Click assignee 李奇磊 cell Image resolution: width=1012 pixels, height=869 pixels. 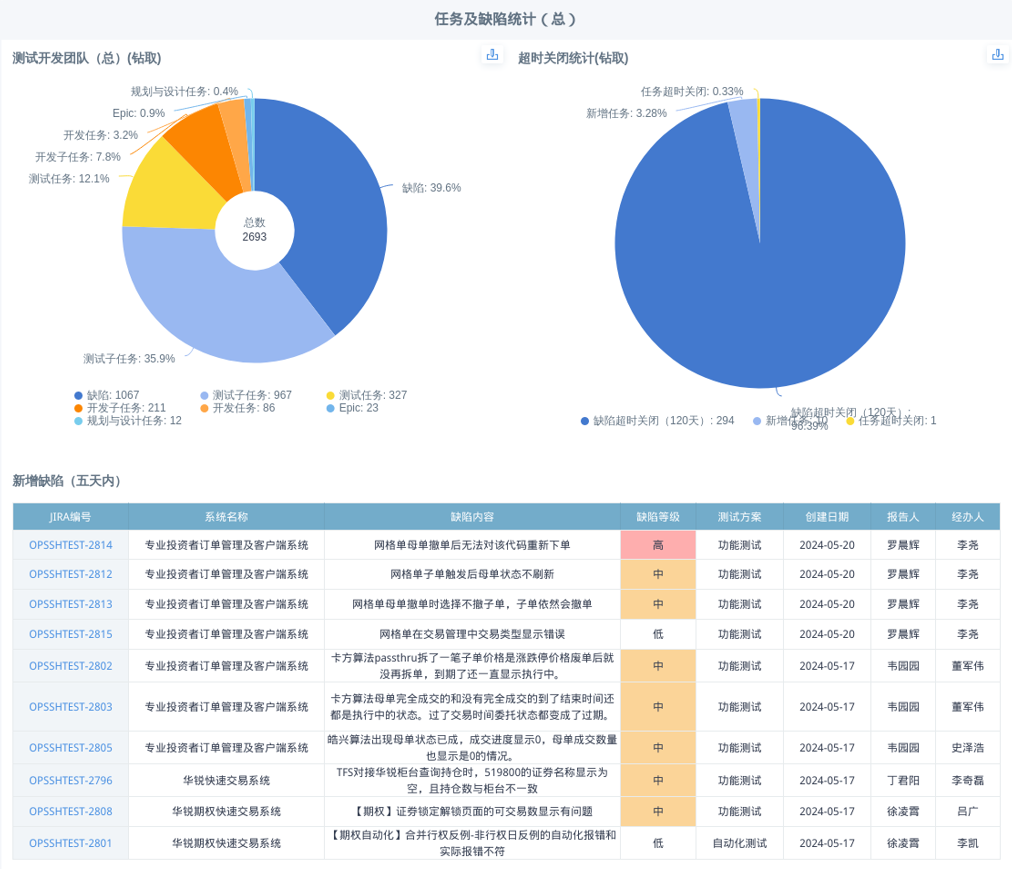[968, 781]
